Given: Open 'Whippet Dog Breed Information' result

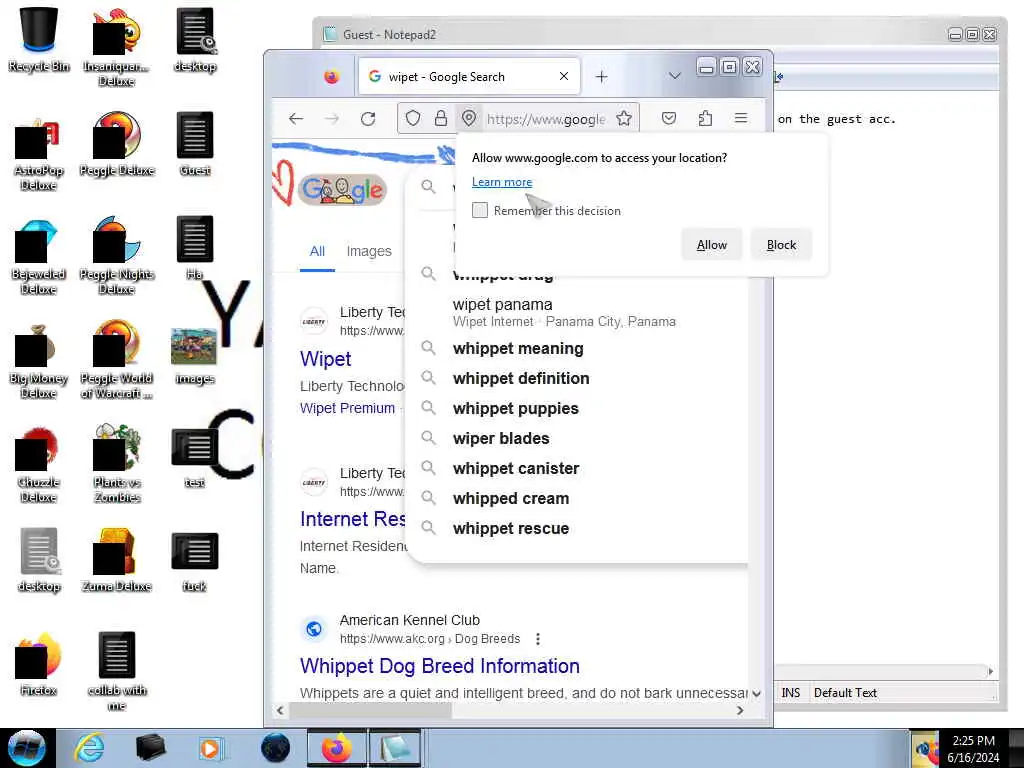Looking at the screenshot, I should tap(440, 665).
